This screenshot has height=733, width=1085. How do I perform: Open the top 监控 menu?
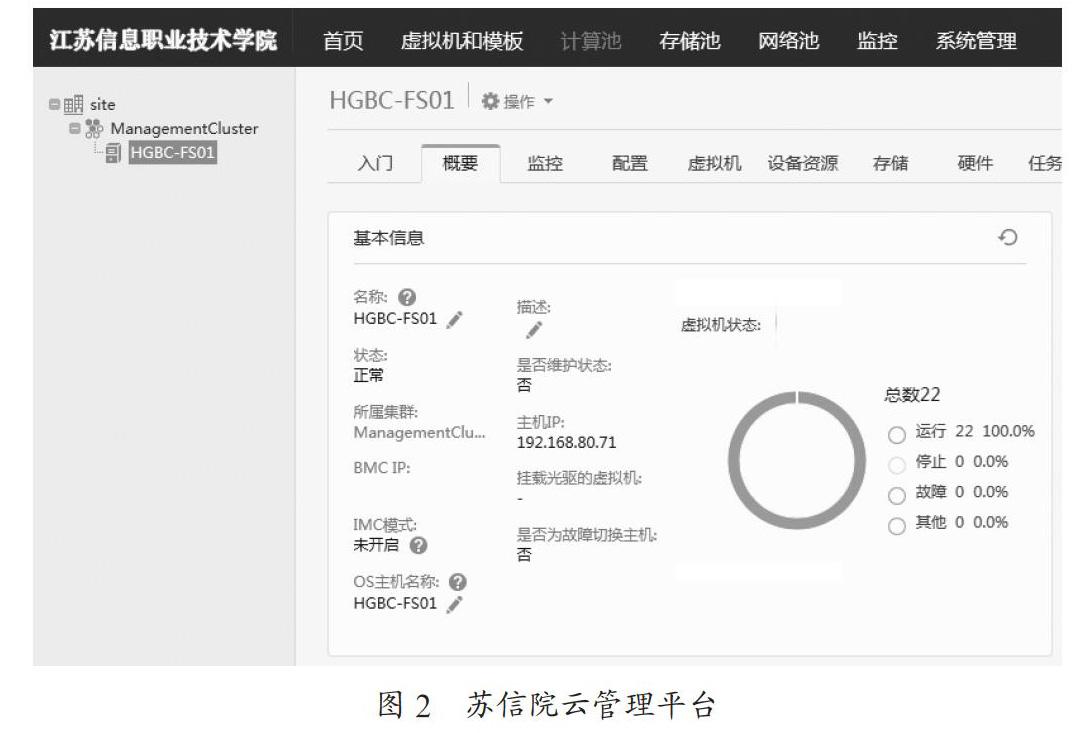coord(877,41)
